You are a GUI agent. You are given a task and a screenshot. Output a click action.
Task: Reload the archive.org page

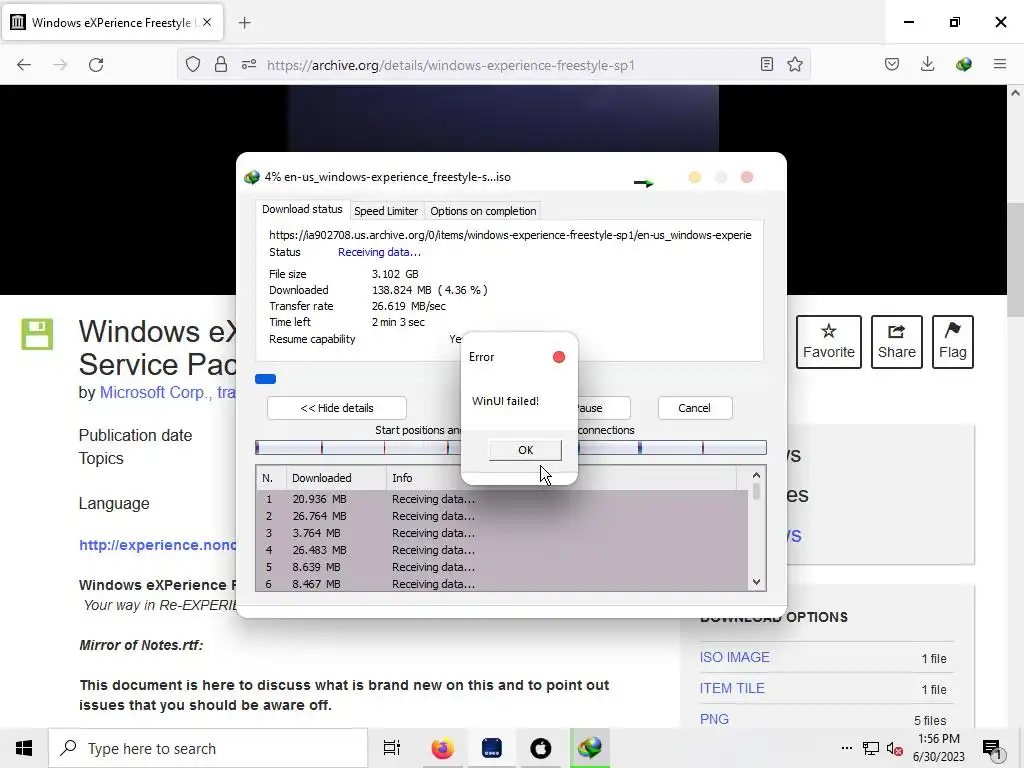[96, 65]
